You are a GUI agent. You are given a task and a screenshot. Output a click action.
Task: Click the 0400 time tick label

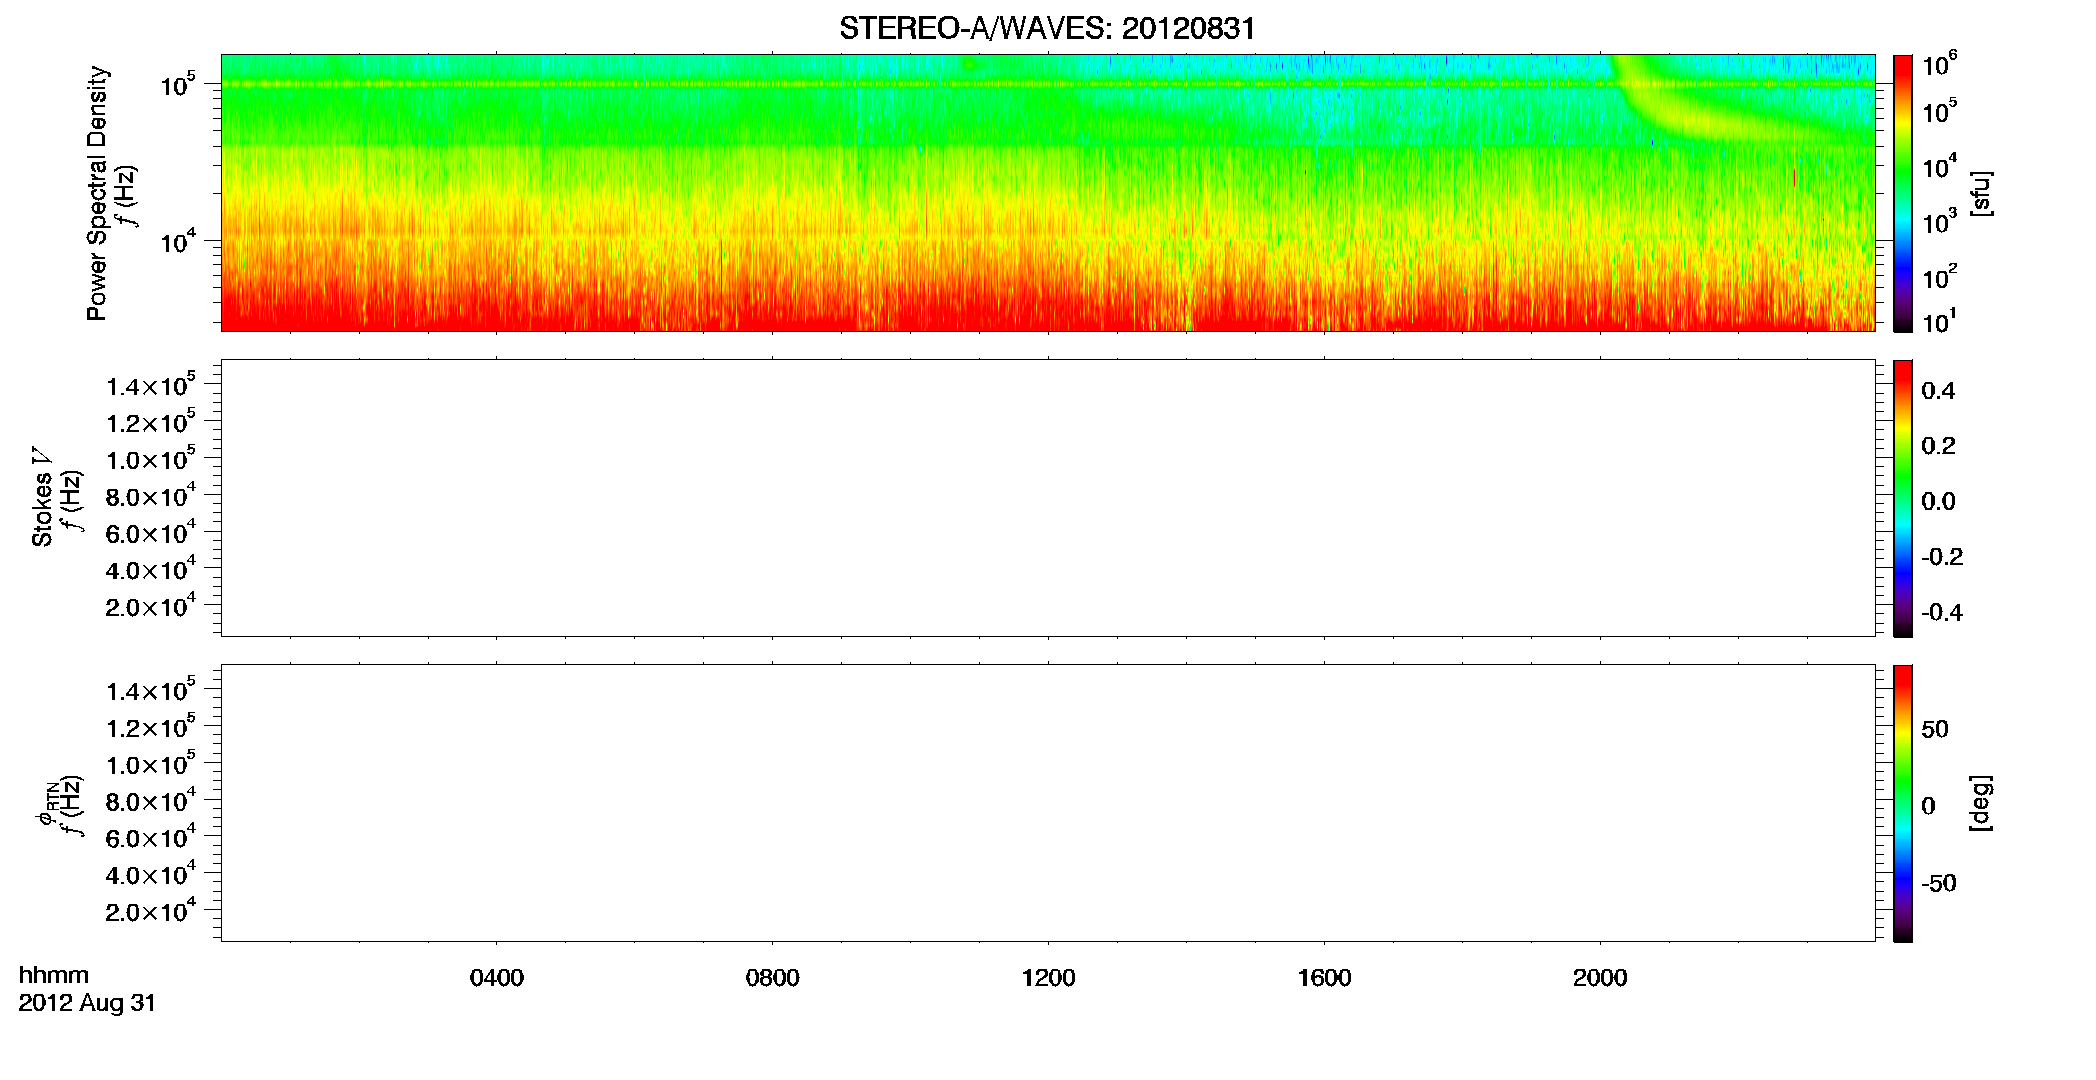click(x=497, y=978)
